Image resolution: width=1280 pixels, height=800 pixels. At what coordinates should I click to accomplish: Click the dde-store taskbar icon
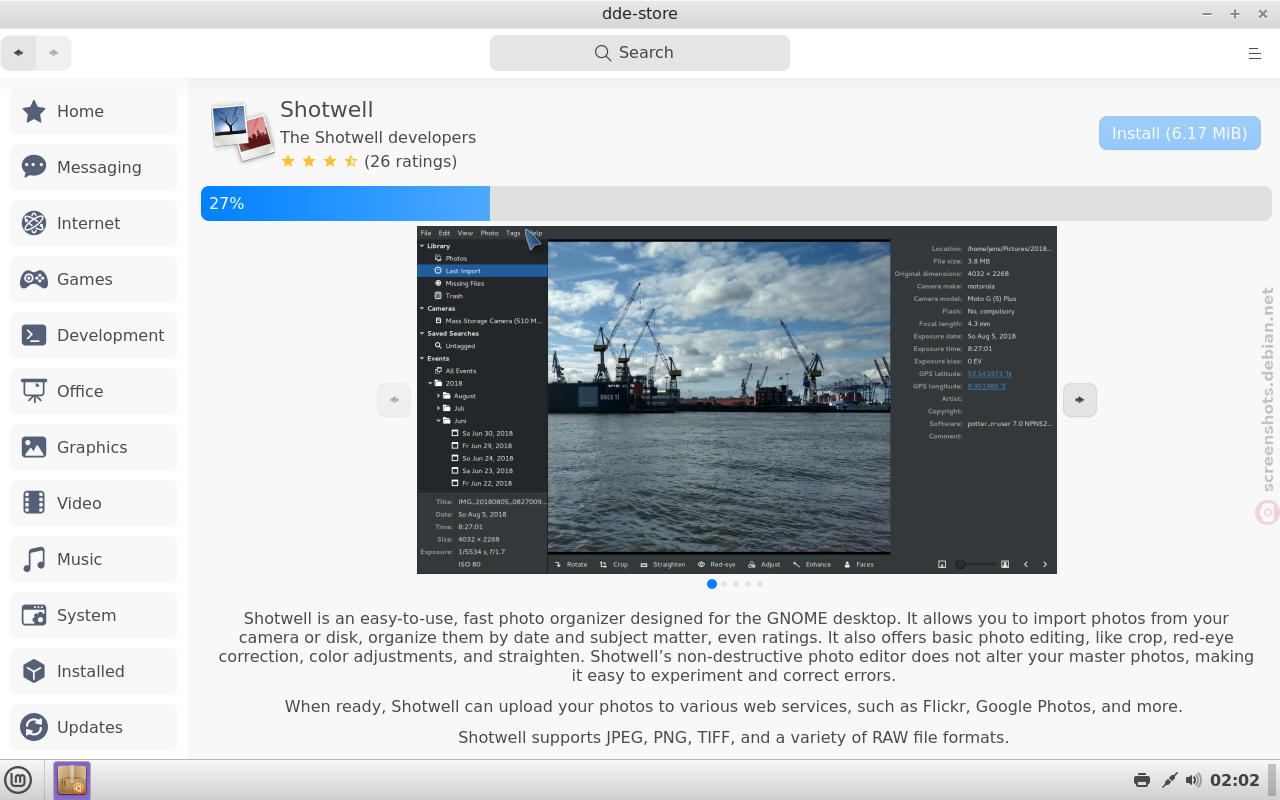pyautogui.click(x=72, y=780)
